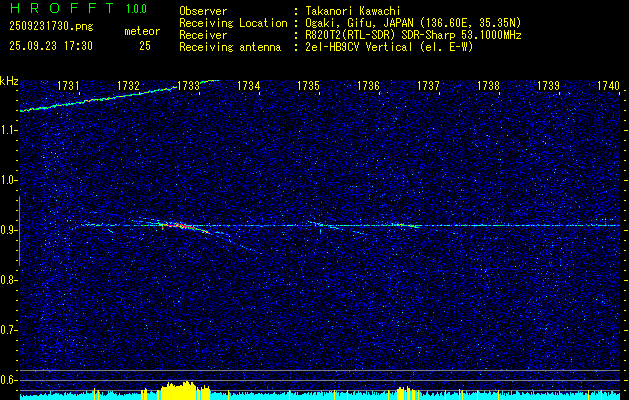This screenshot has width=629, height=400.
Task: Click the 1733 time marker
Action: (x=188, y=86)
